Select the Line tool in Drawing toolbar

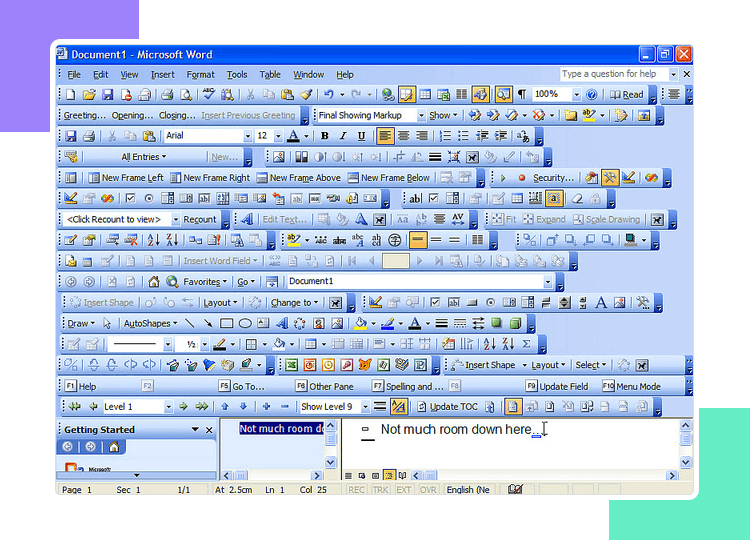click(x=190, y=324)
